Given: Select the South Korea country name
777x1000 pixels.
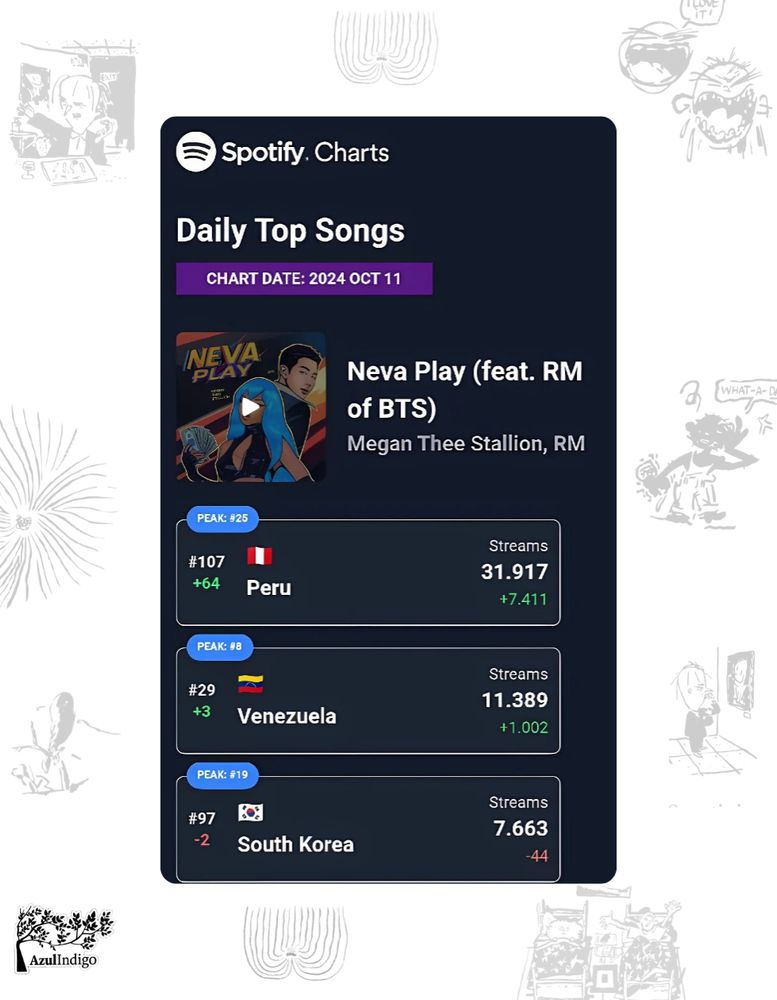Looking at the screenshot, I should pyautogui.click(x=295, y=844).
